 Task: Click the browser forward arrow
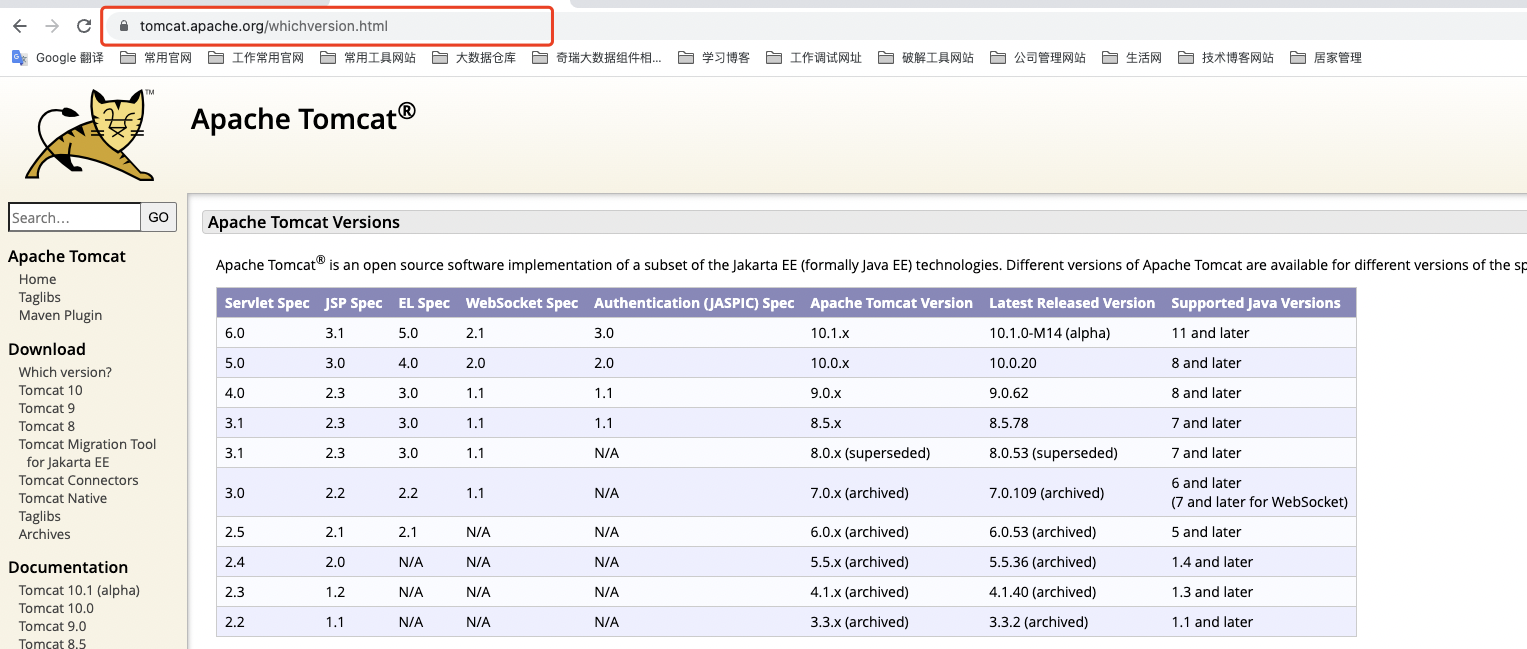point(52,26)
